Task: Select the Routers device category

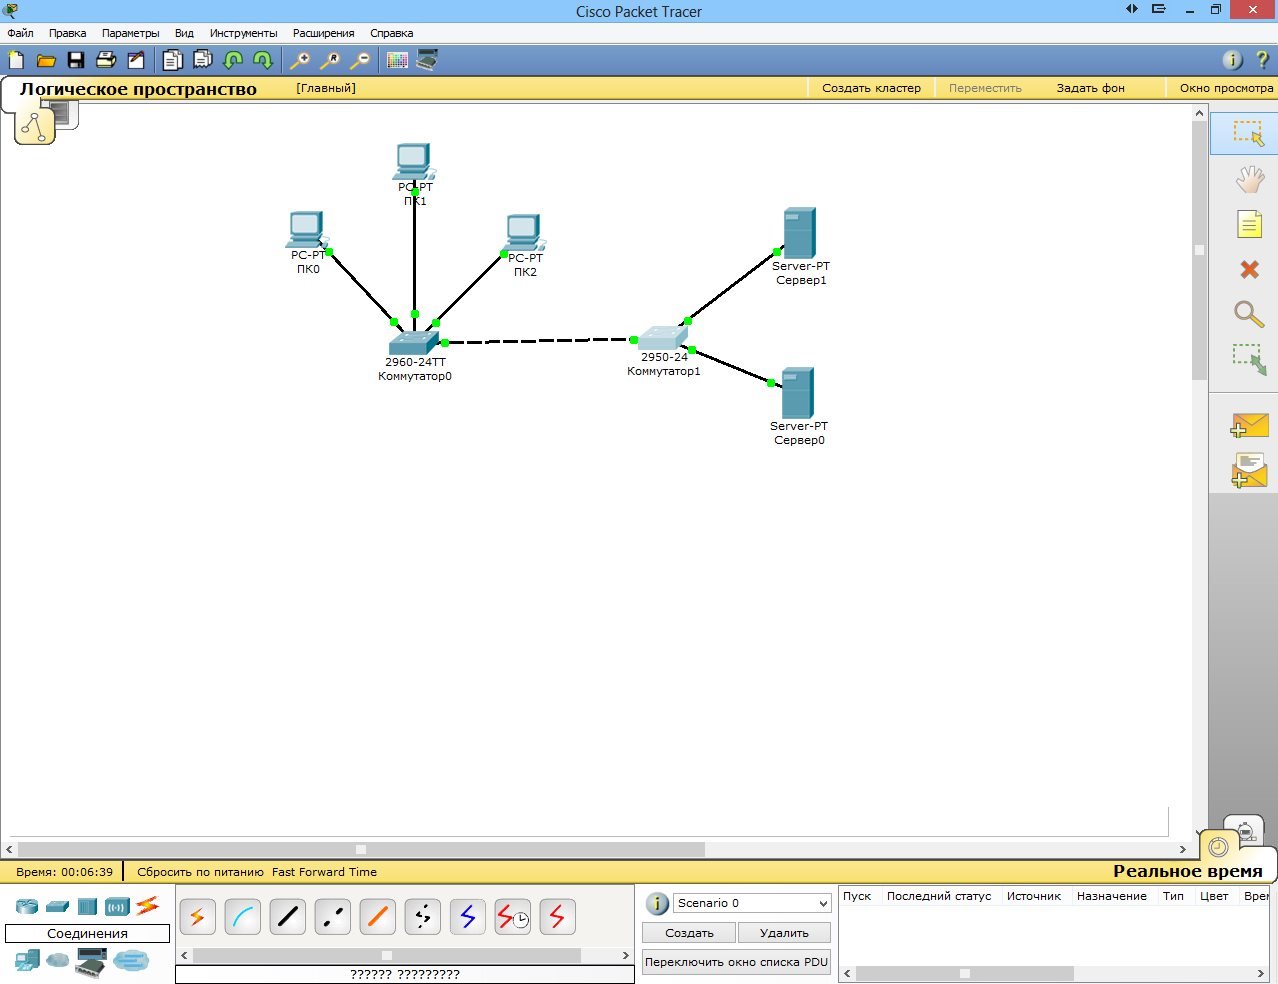Action: [x=27, y=906]
